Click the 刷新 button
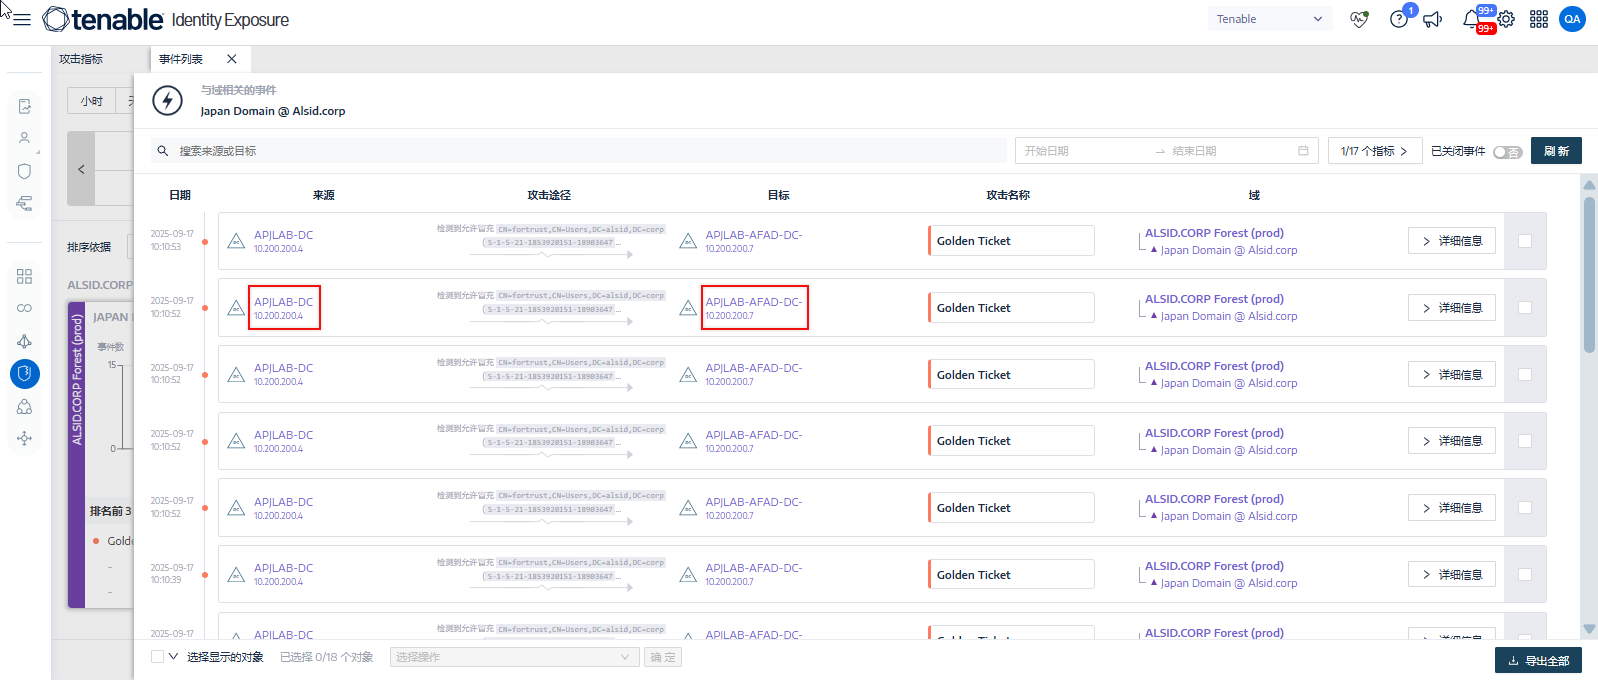 click(x=1556, y=151)
